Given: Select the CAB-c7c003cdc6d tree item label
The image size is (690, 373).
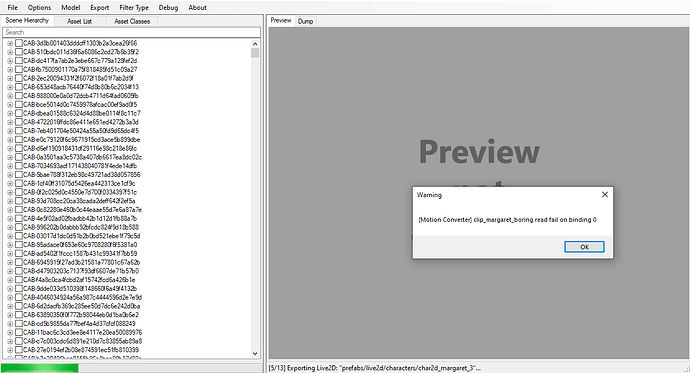Looking at the screenshot, I should click(82, 341).
